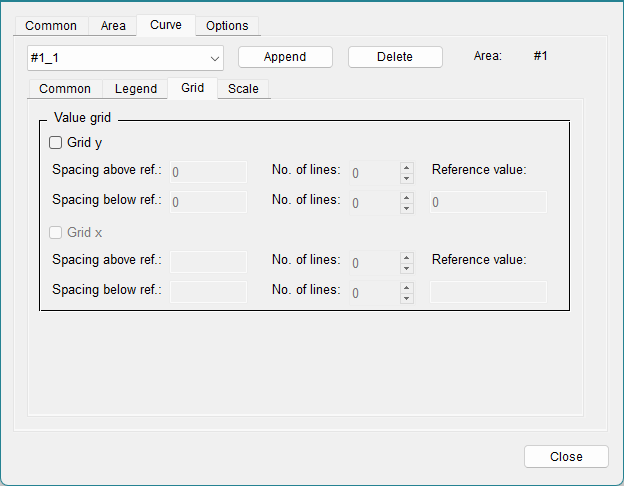
Task: Select the inner Common sub-tab
Action: point(65,89)
